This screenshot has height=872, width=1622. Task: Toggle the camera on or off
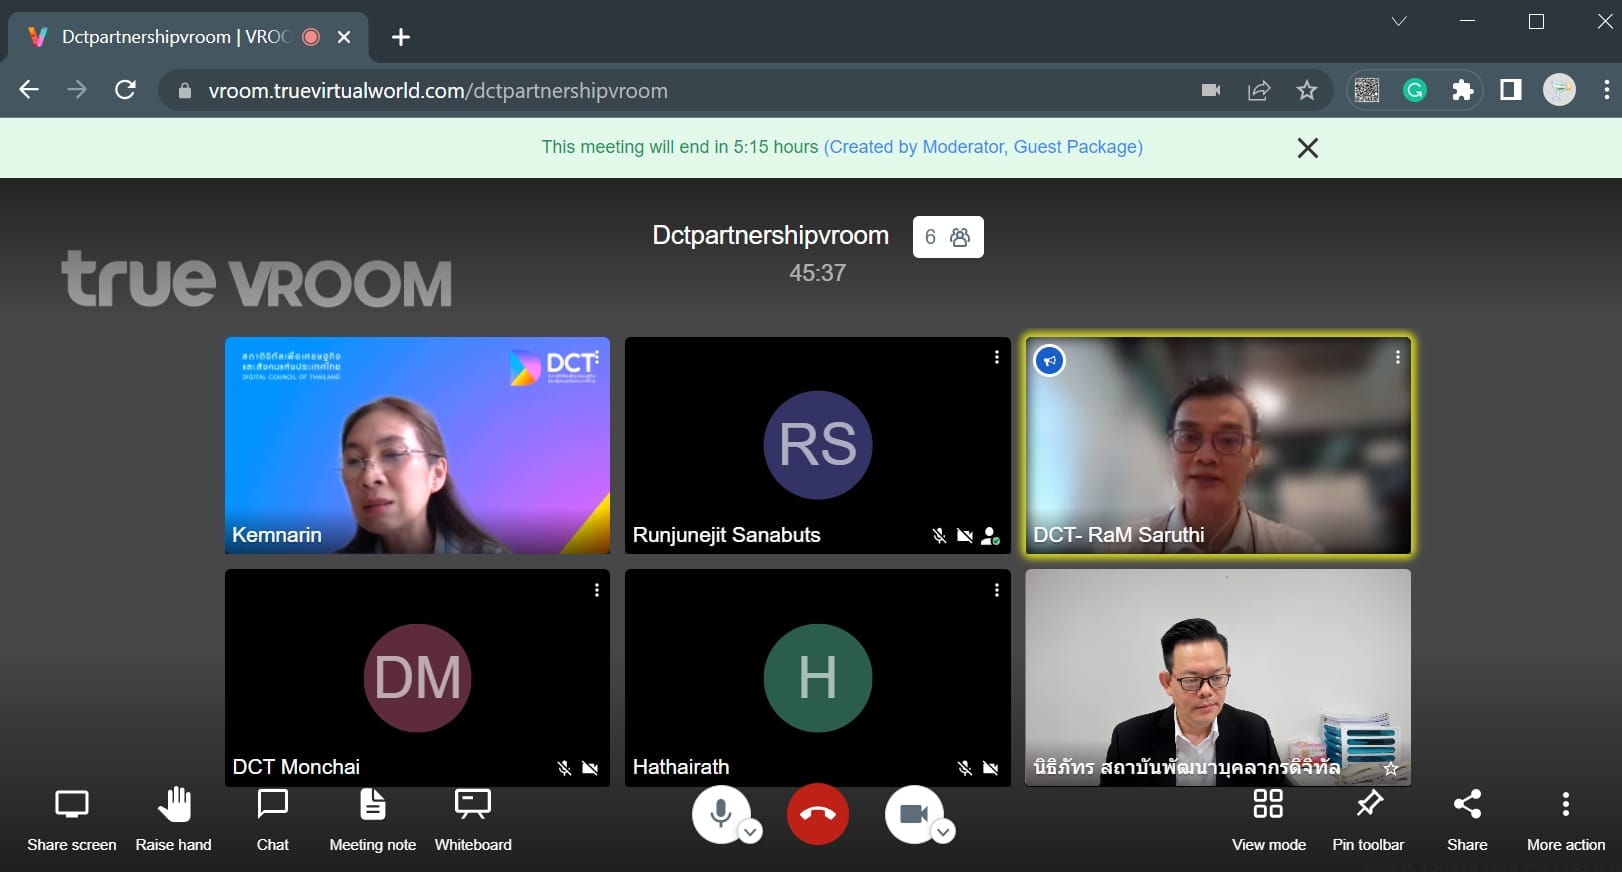point(912,813)
